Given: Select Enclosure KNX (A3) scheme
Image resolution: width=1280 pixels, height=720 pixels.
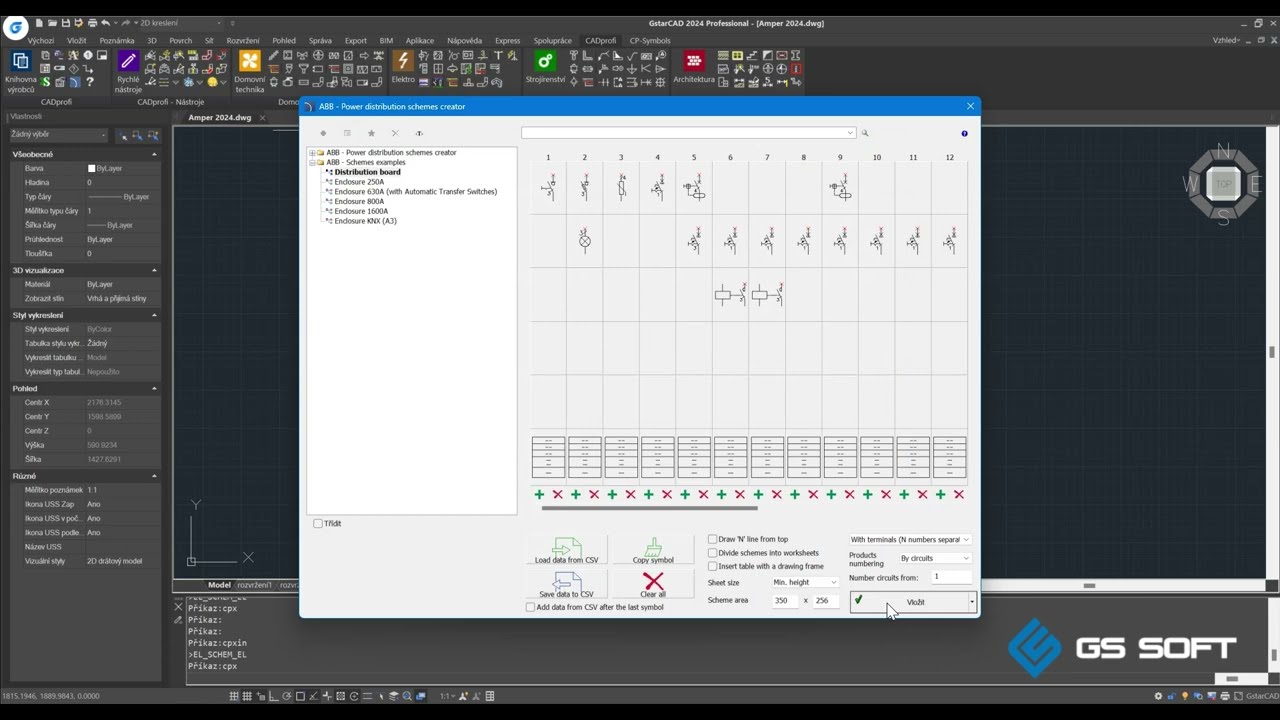Looking at the screenshot, I should (365, 221).
